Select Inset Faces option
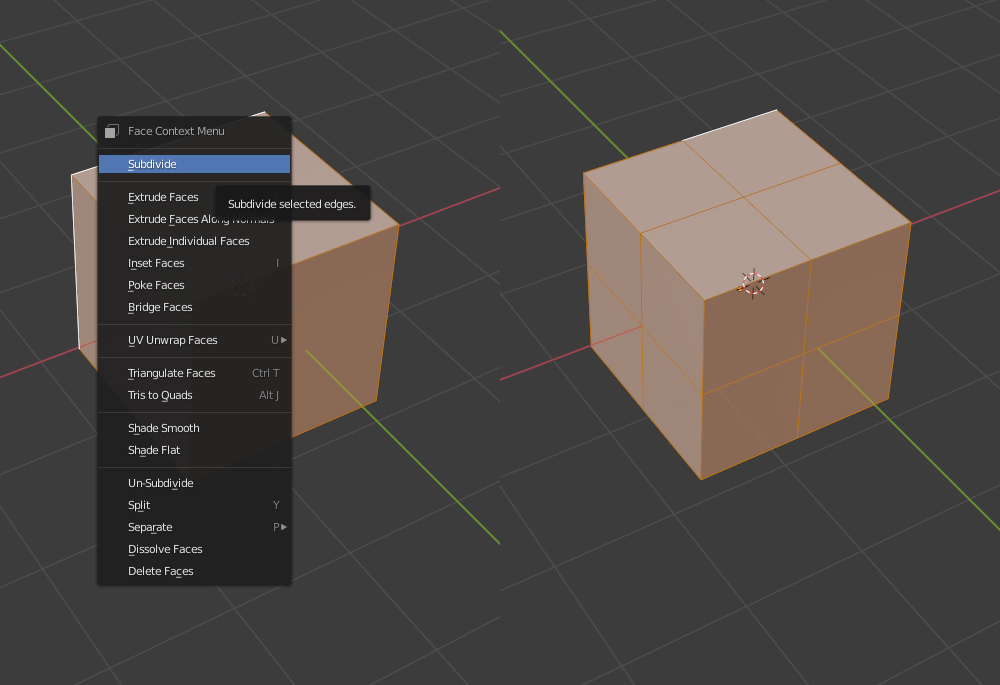The width and height of the screenshot is (1000, 685). coord(195,263)
